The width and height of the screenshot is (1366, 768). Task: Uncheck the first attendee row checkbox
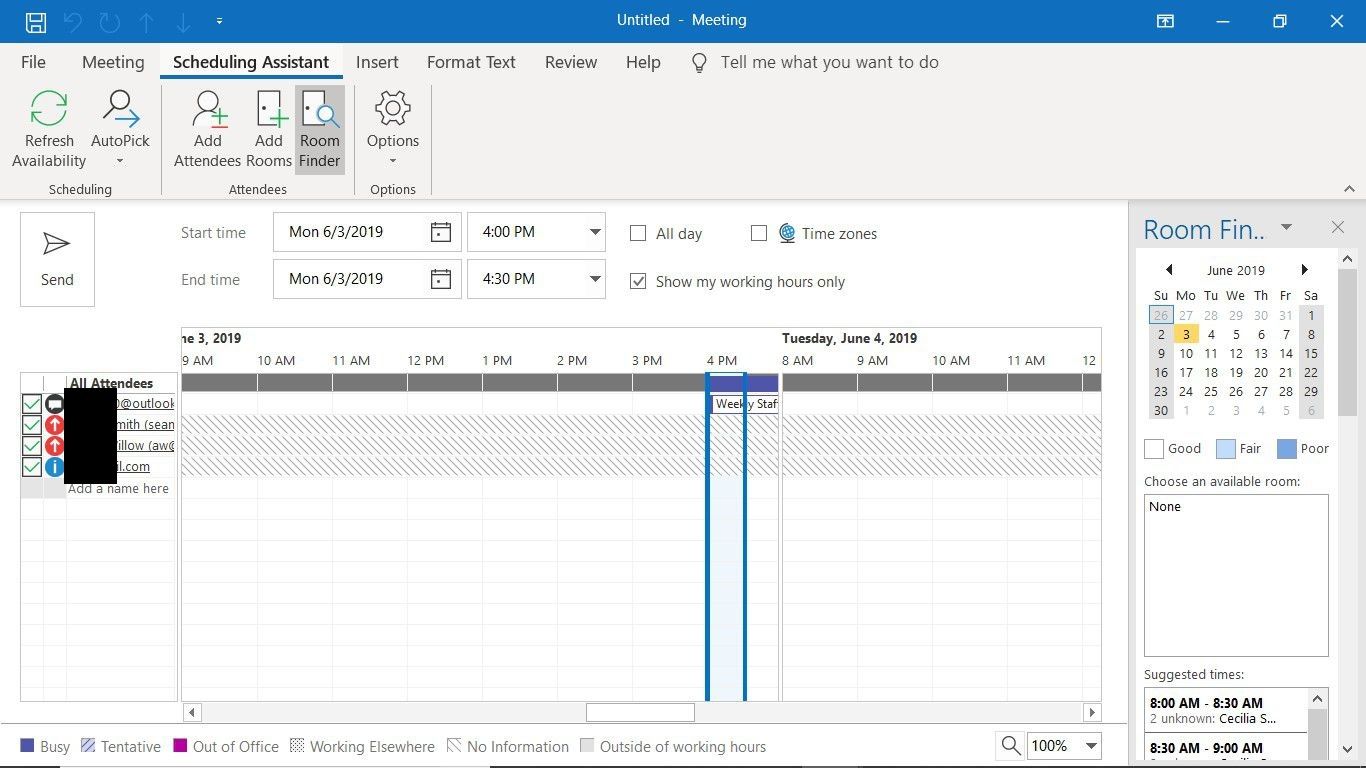[32, 404]
